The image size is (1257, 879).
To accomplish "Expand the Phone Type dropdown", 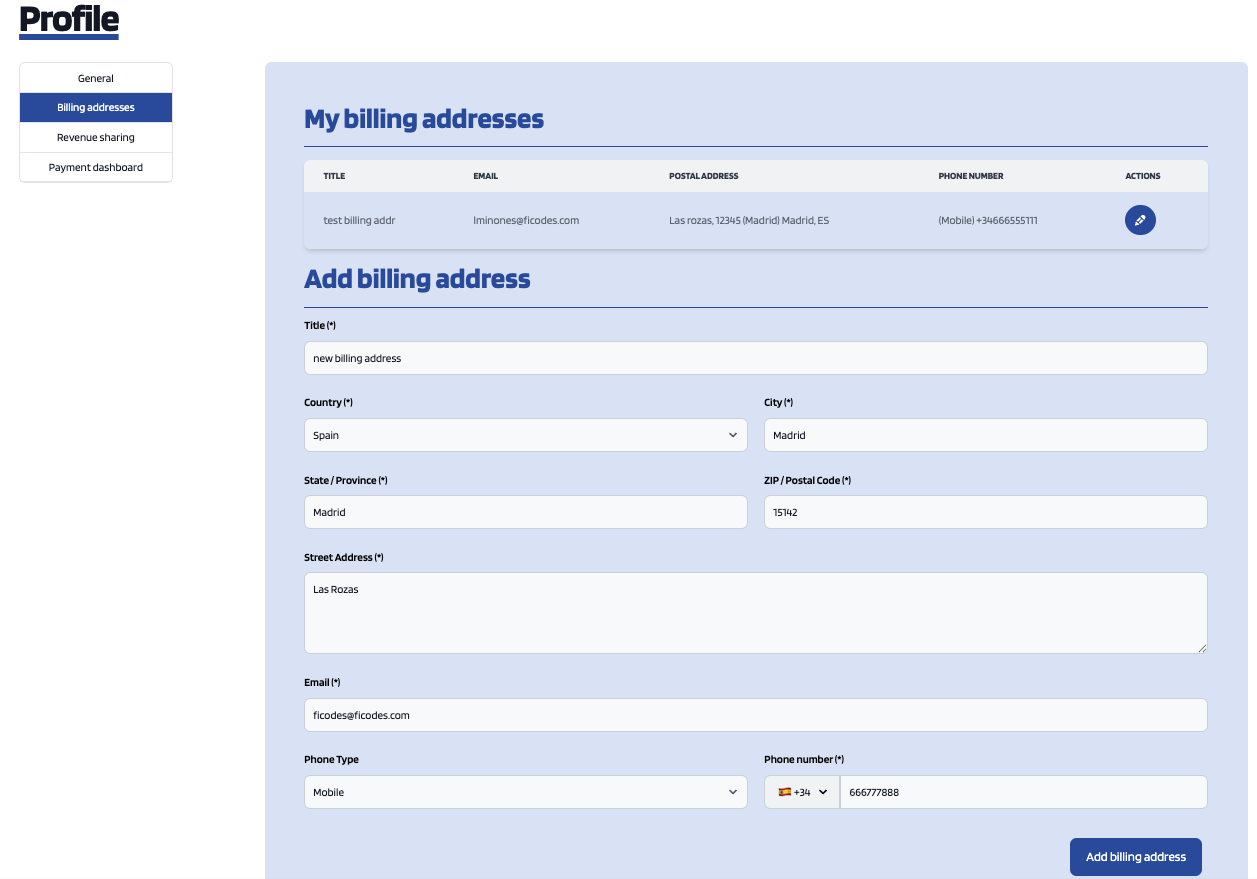I will [x=525, y=792].
